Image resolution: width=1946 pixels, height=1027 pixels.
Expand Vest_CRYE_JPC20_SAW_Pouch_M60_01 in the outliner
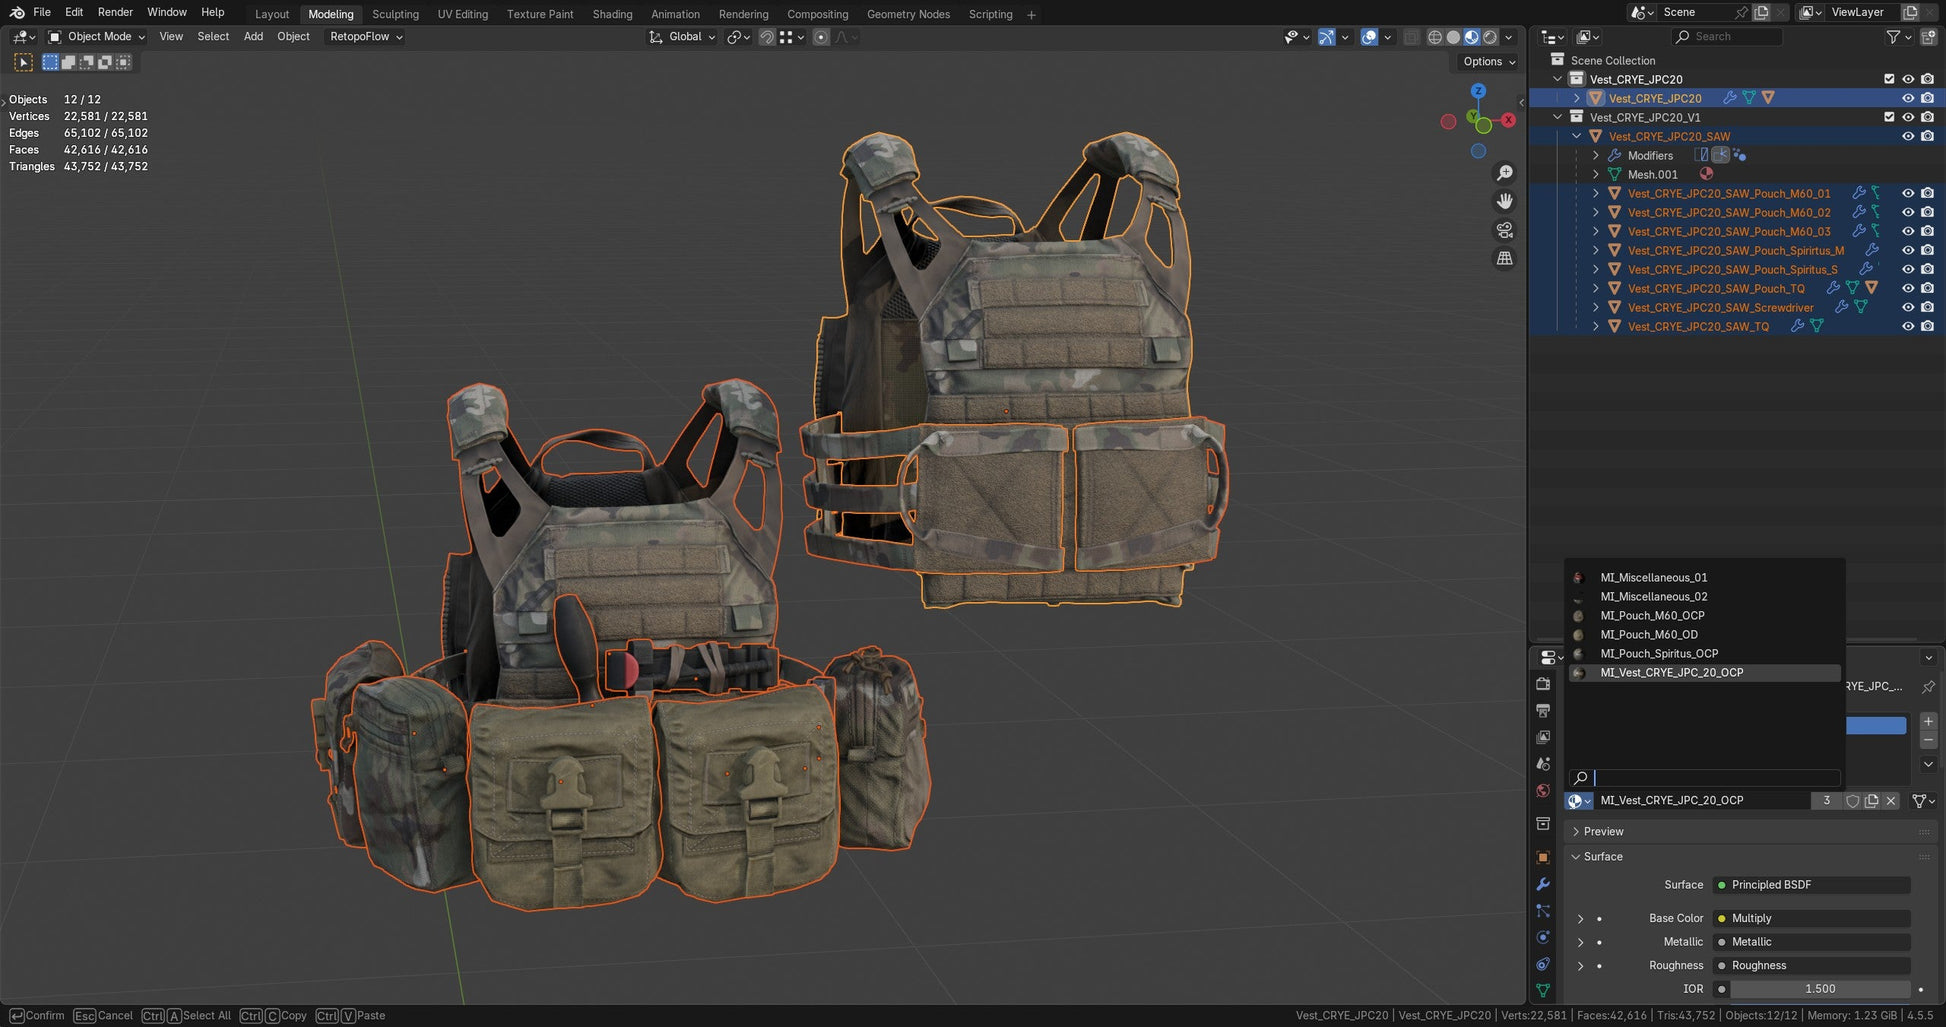click(x=1596, y=193)
